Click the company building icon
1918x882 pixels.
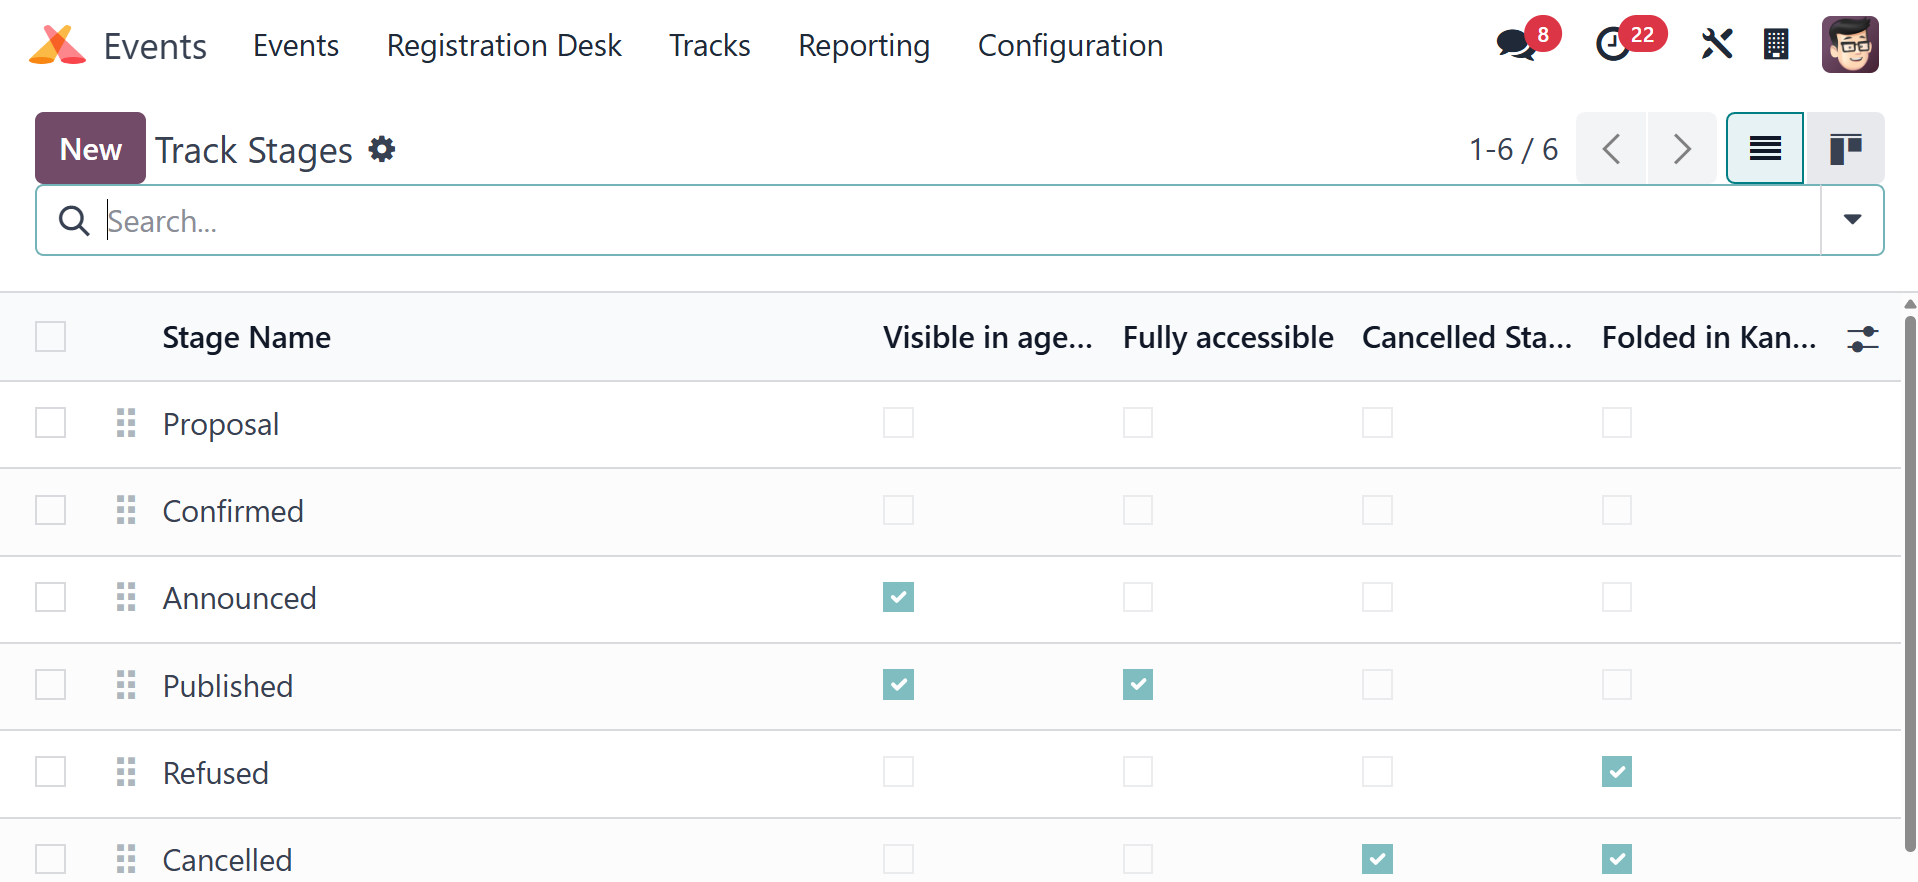click(x=1776, y=44)
